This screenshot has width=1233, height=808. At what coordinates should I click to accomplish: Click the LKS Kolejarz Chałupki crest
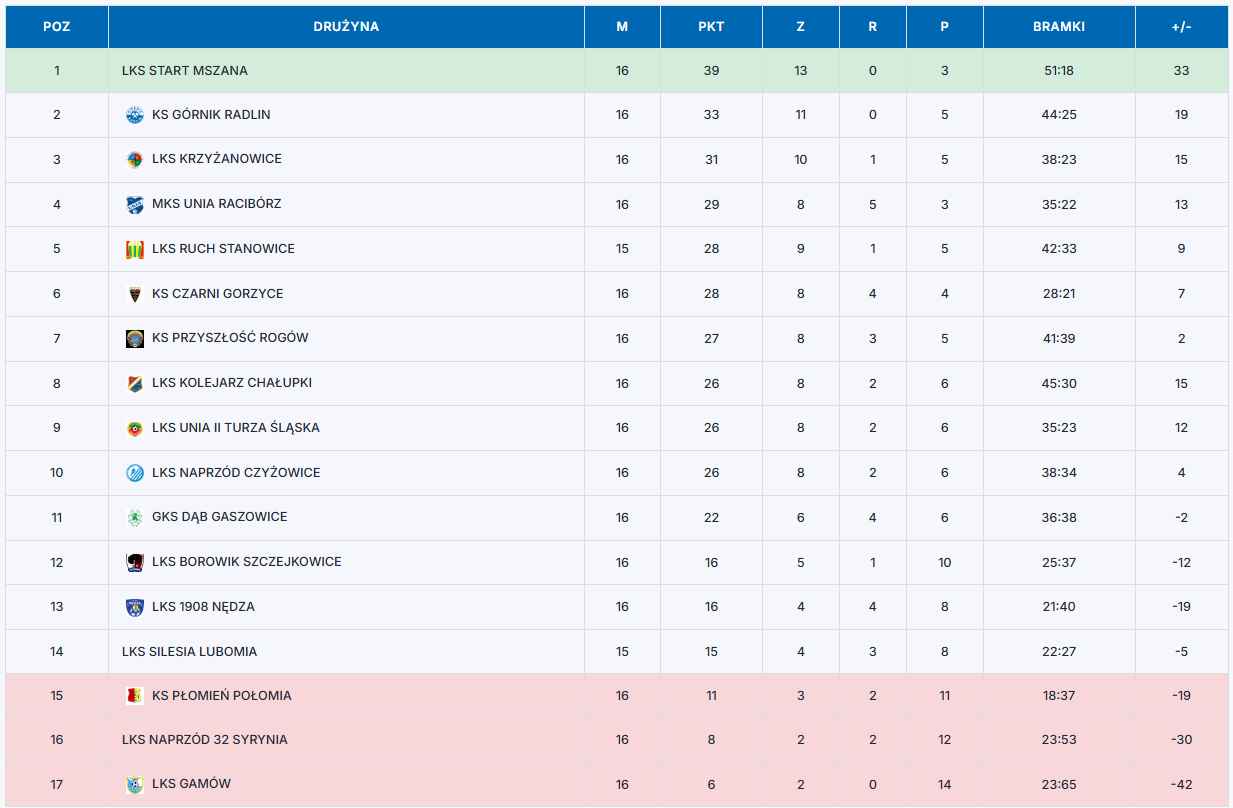pos(134,383)
